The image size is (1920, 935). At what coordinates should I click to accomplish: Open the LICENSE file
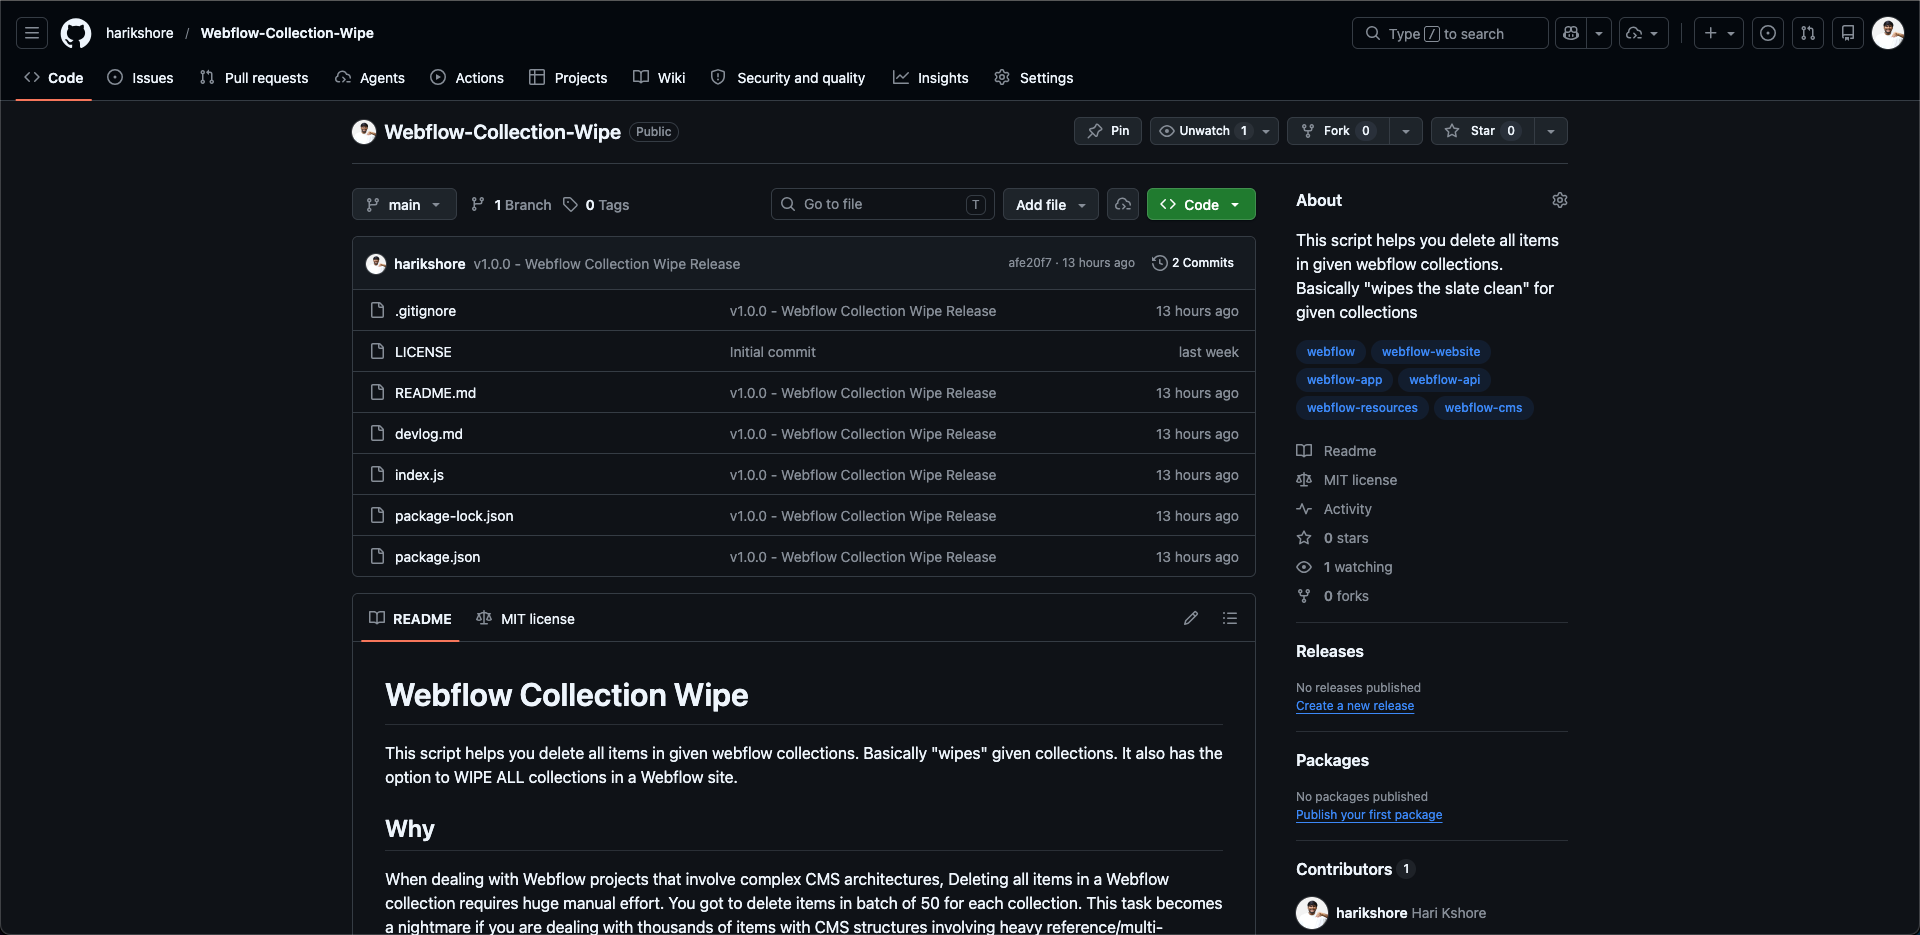tap(423, 352)
